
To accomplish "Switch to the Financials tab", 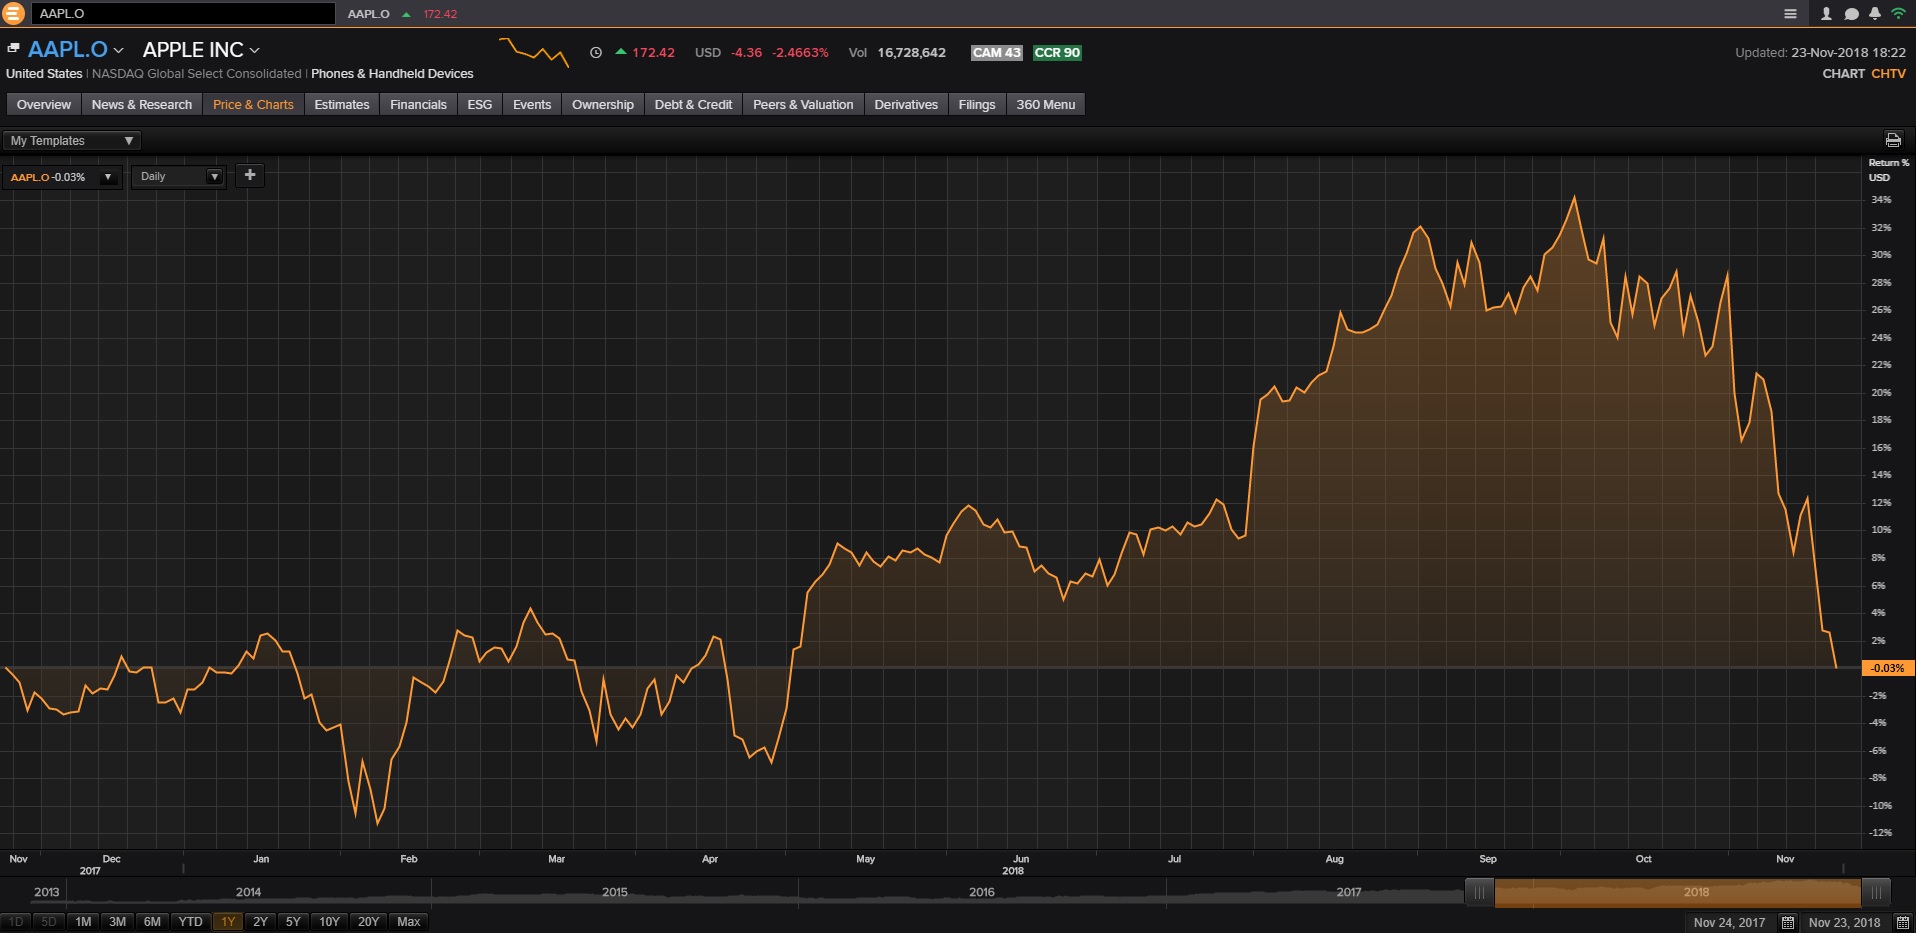I will tap(418, 105).
